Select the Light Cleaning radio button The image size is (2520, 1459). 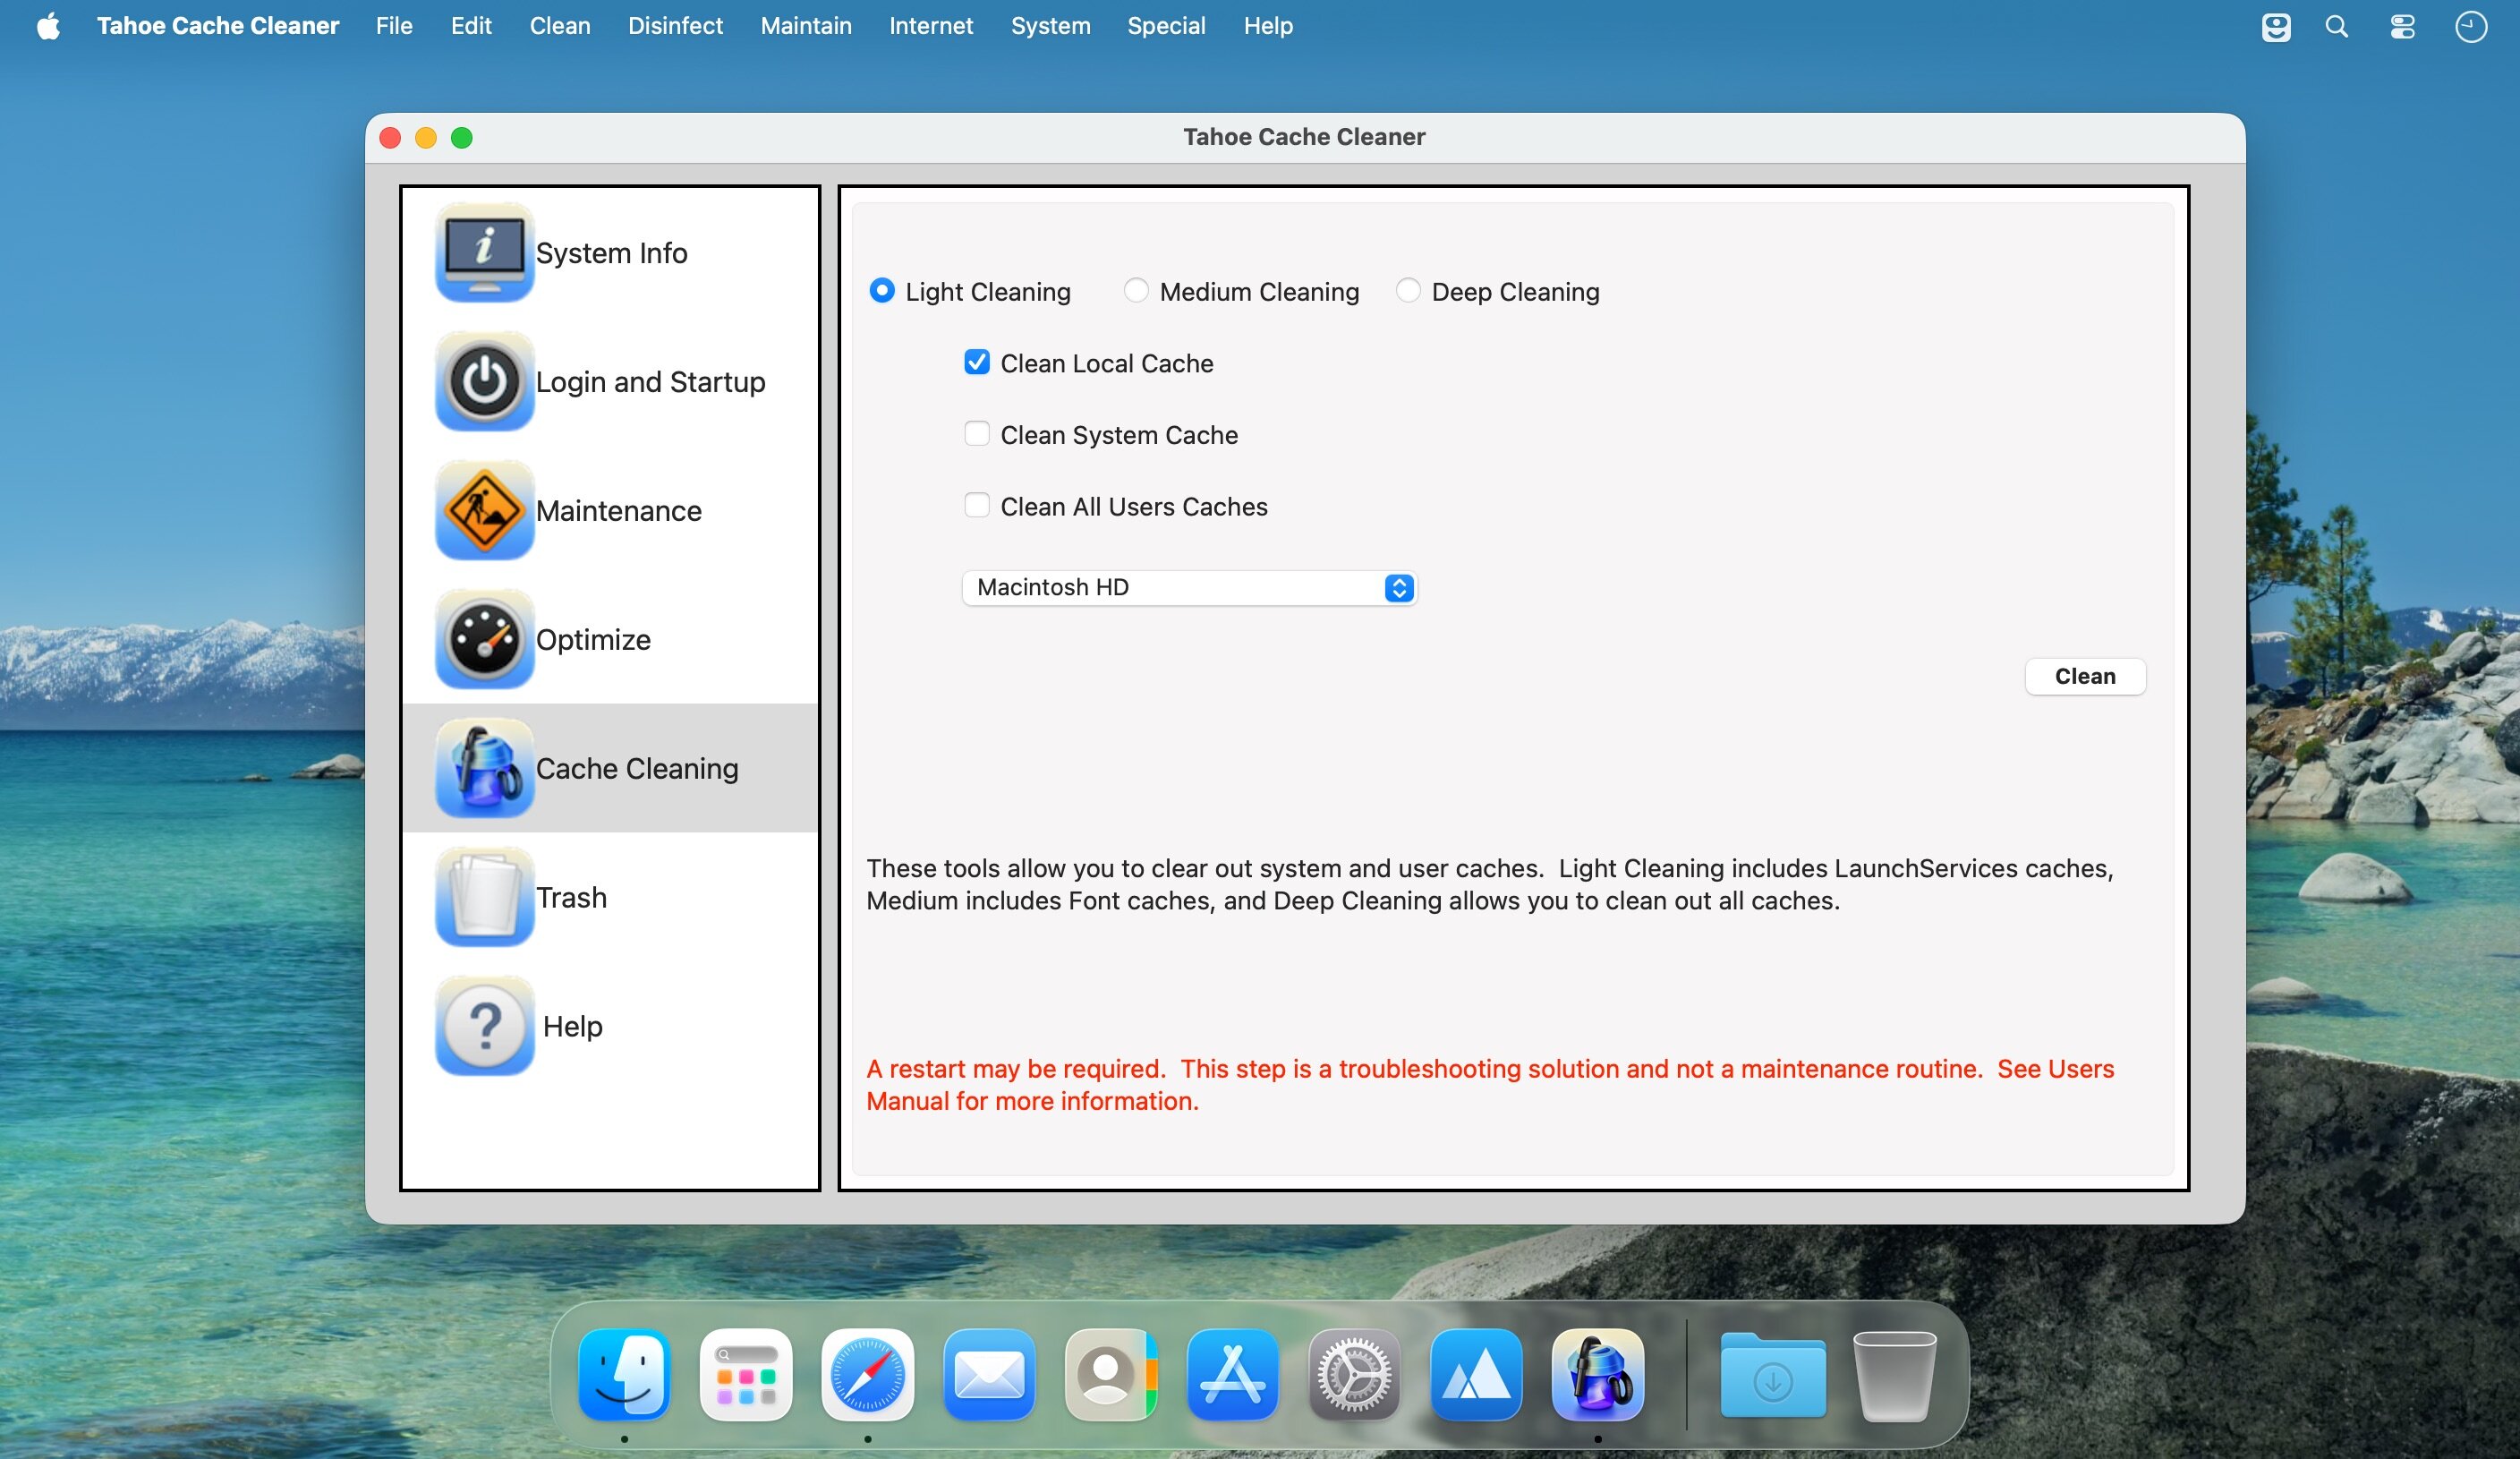(882, 291)
